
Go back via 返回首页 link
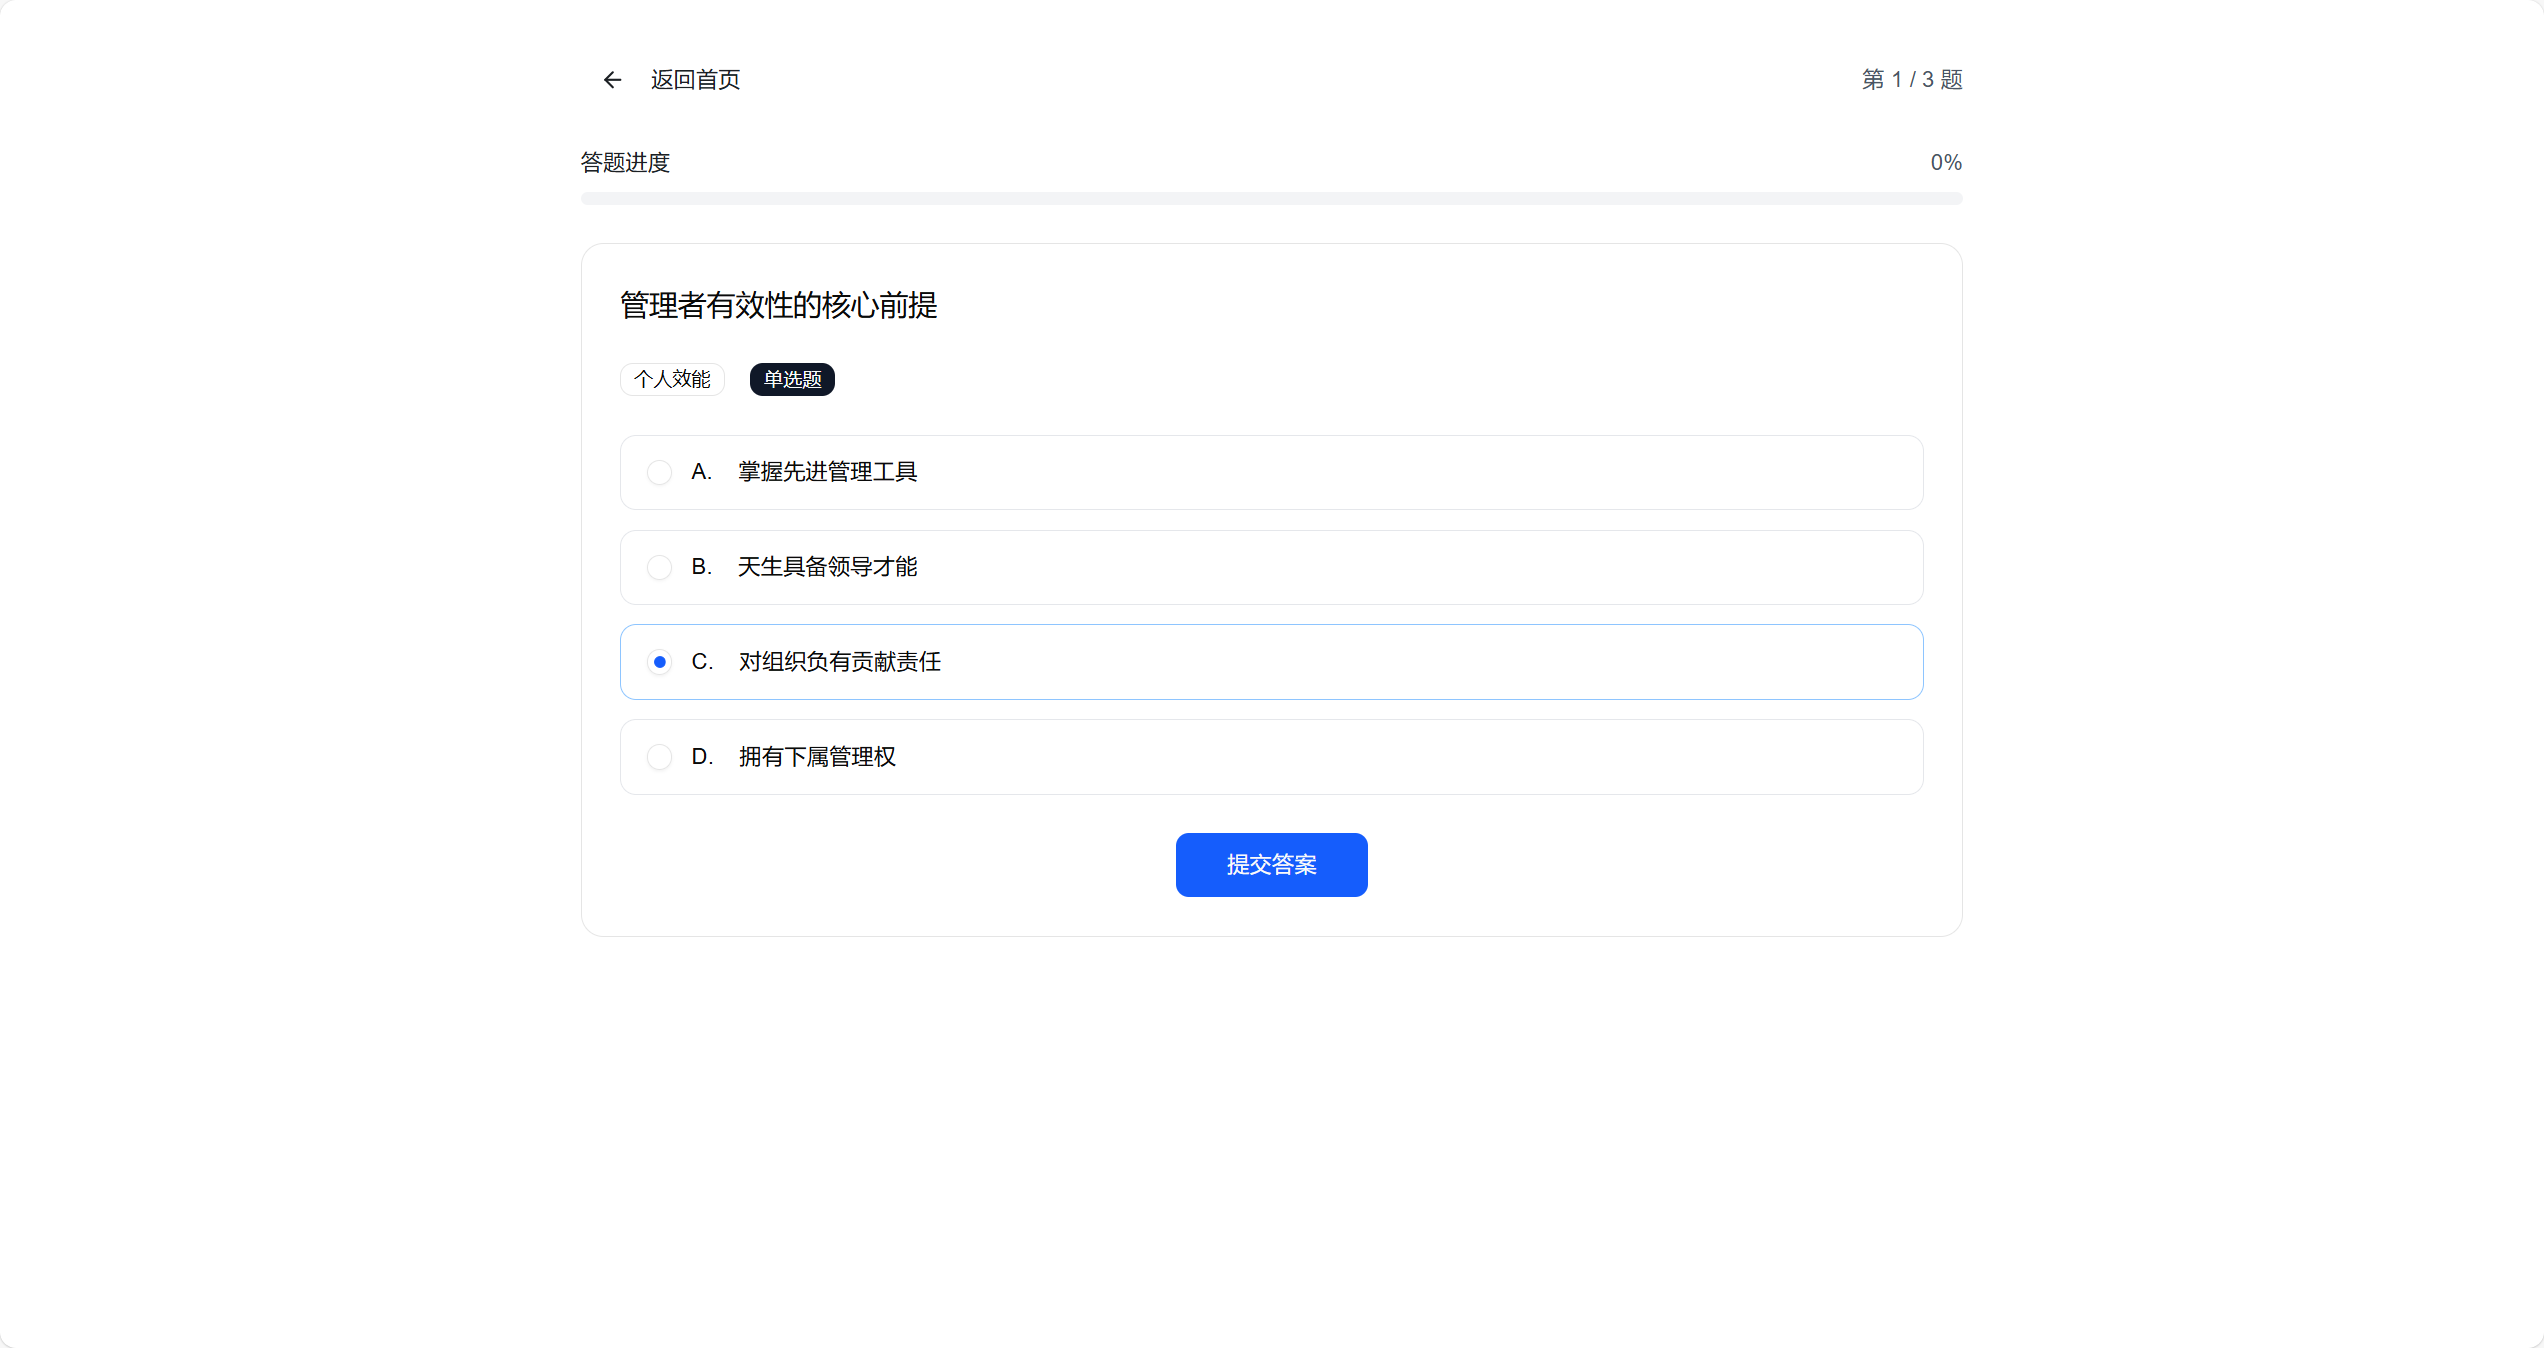coord(695,80)
